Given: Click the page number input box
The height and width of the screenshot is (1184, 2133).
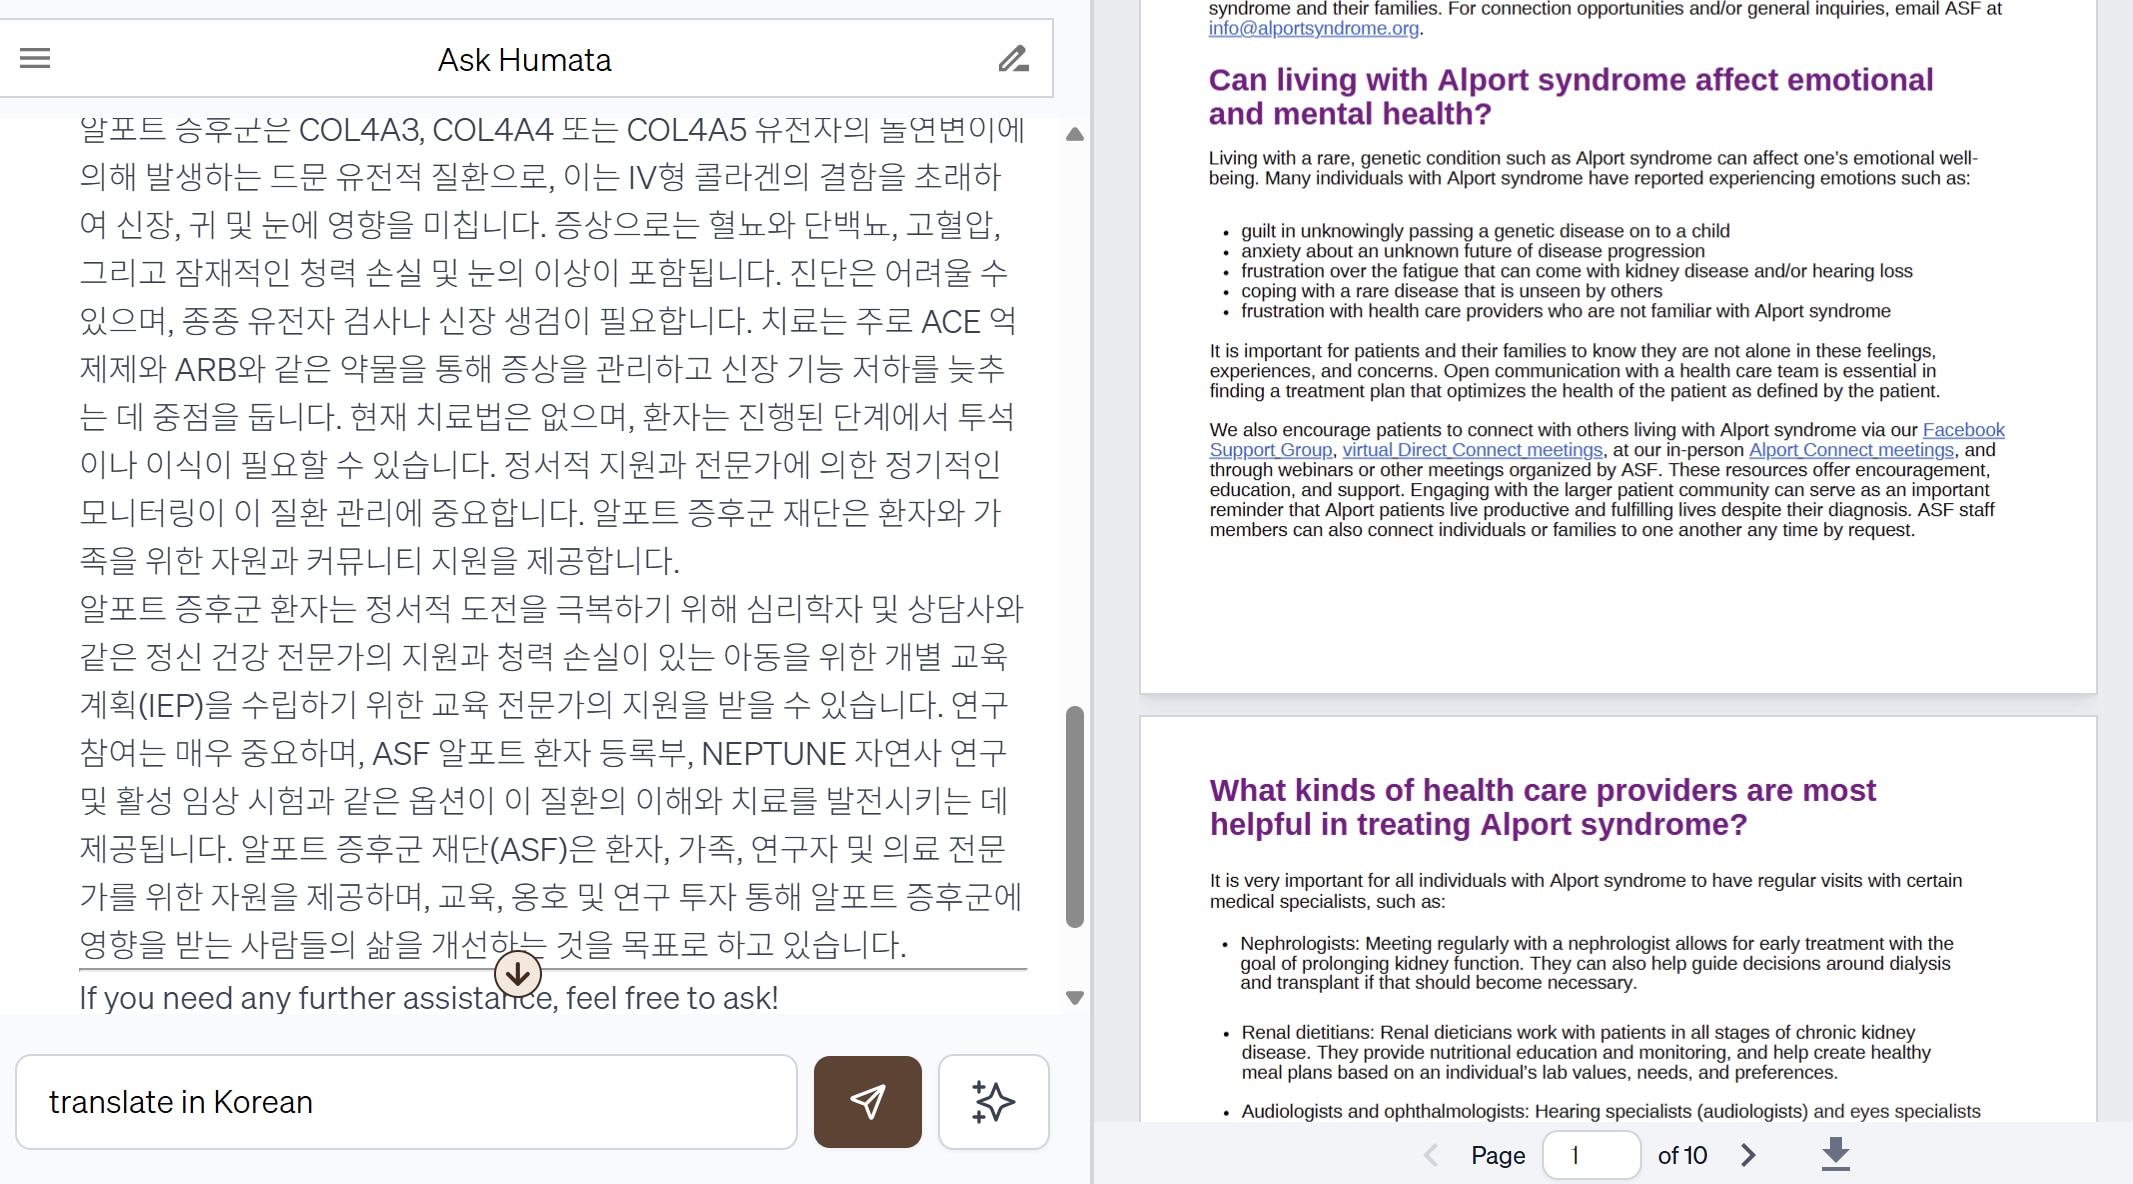Looking at the screenshot, I should point(1591,1155).
